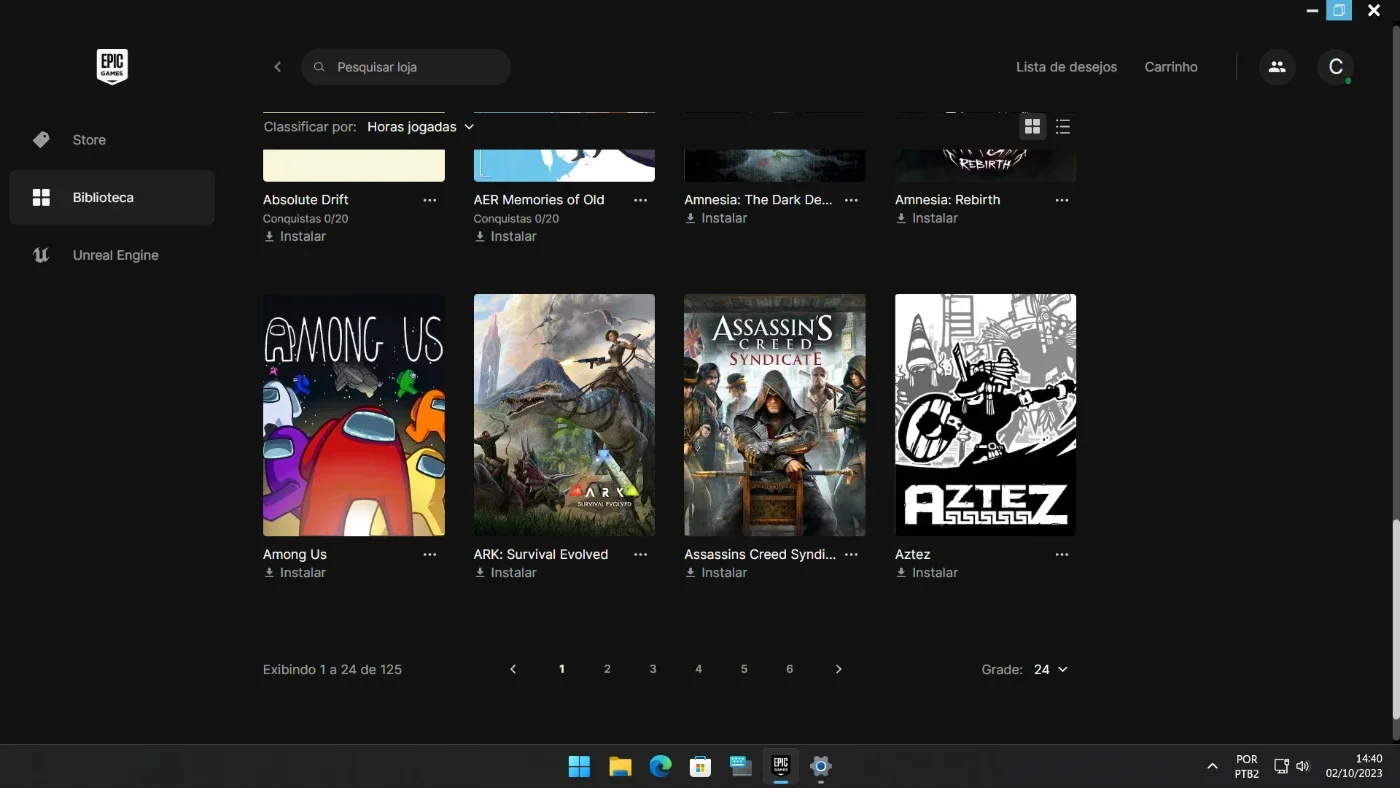Go to the next page arrow

click(x=838, y=669)
